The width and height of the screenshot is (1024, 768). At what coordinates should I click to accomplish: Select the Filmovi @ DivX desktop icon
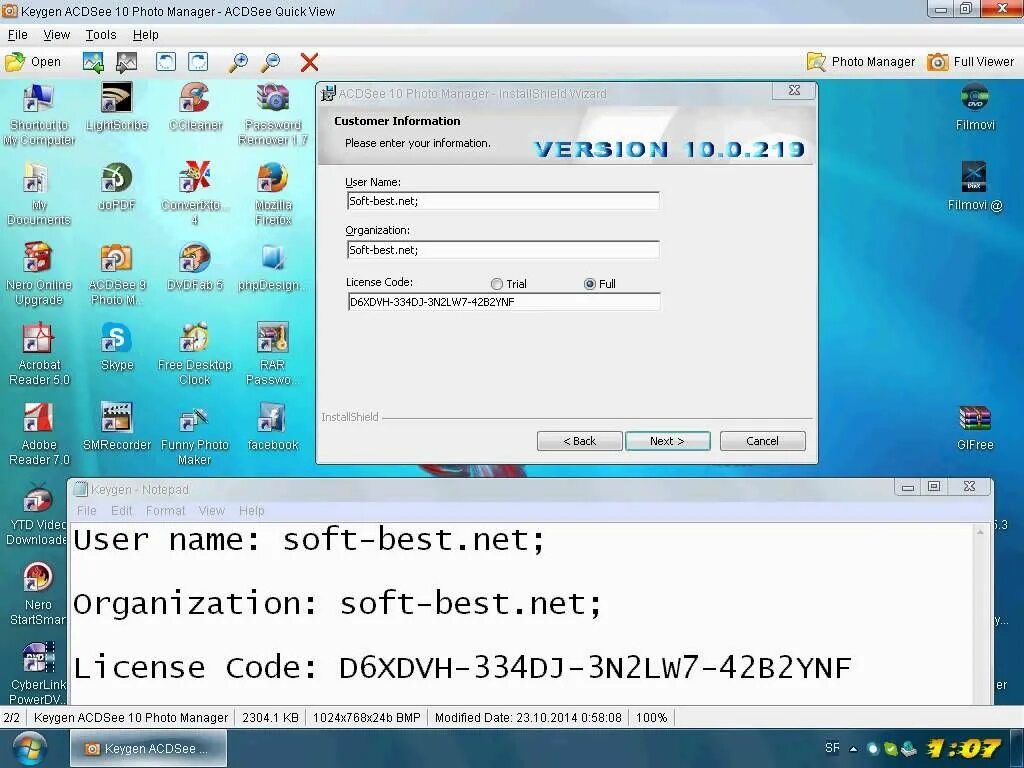(975, 187)
